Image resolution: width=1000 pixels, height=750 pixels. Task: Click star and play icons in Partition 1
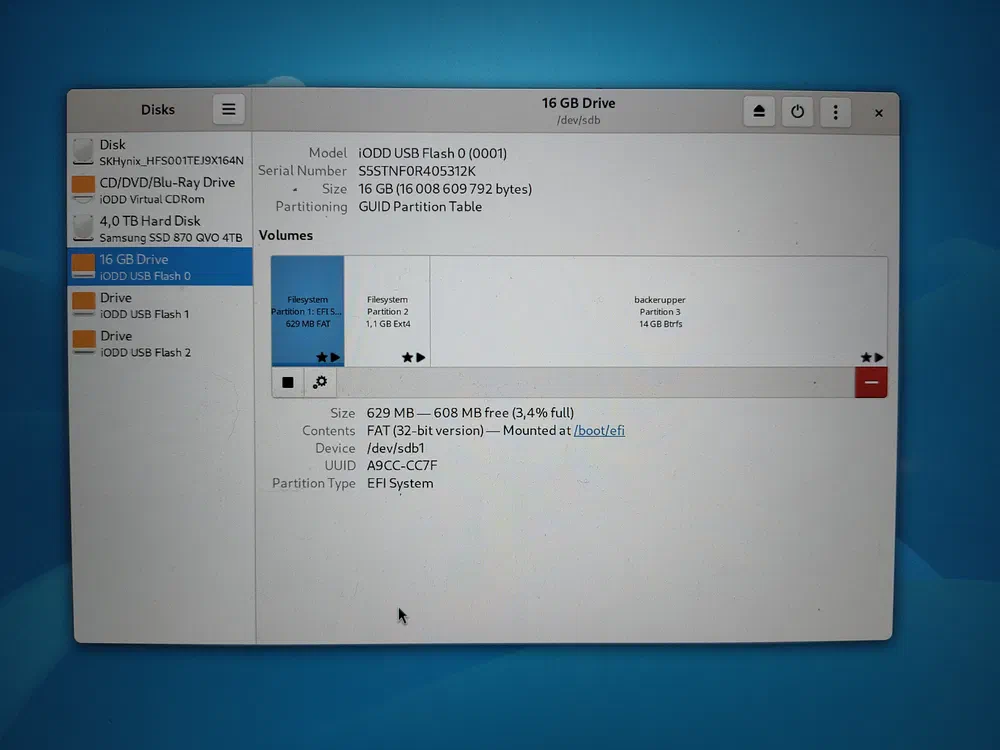tap(328, 357)
